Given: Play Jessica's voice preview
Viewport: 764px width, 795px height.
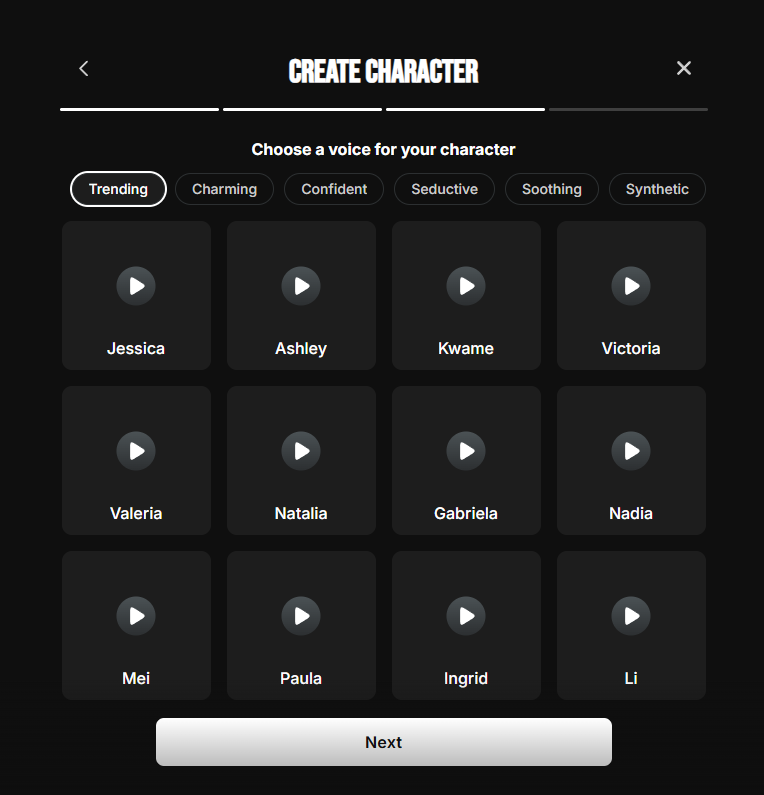Looking at the screenshot, I should coord(136,286).
